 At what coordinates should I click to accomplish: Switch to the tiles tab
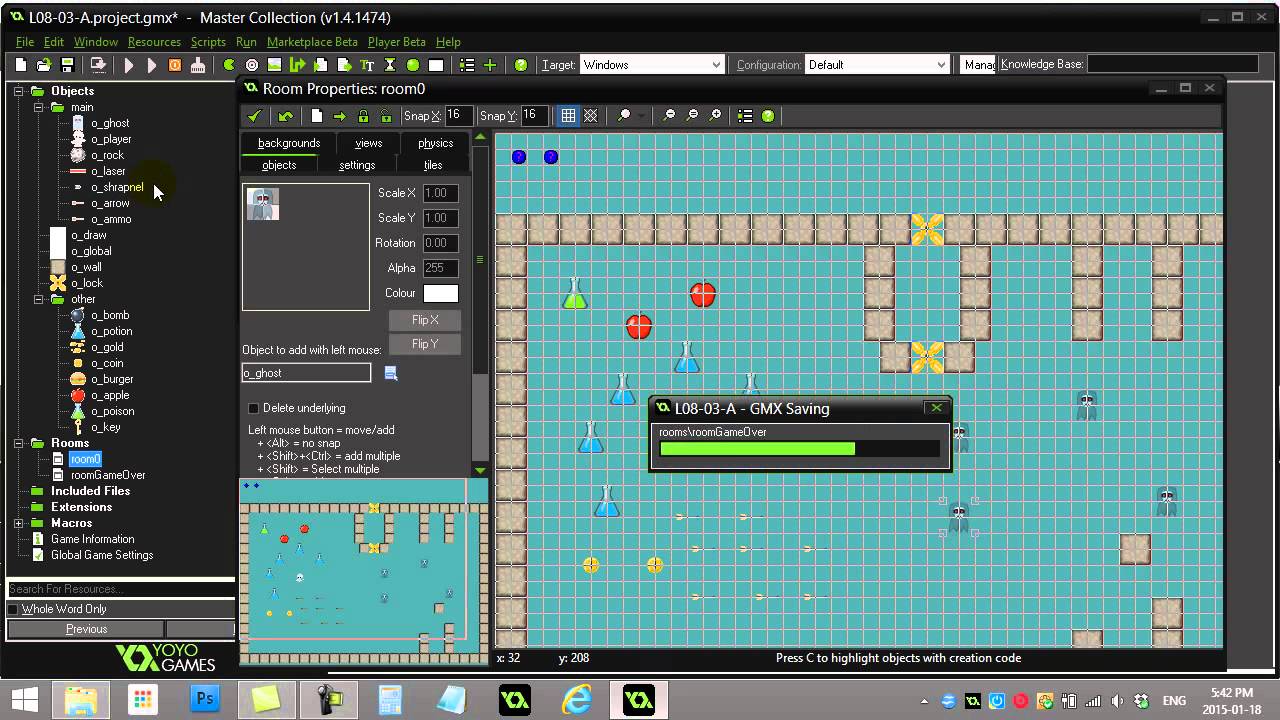433,165
